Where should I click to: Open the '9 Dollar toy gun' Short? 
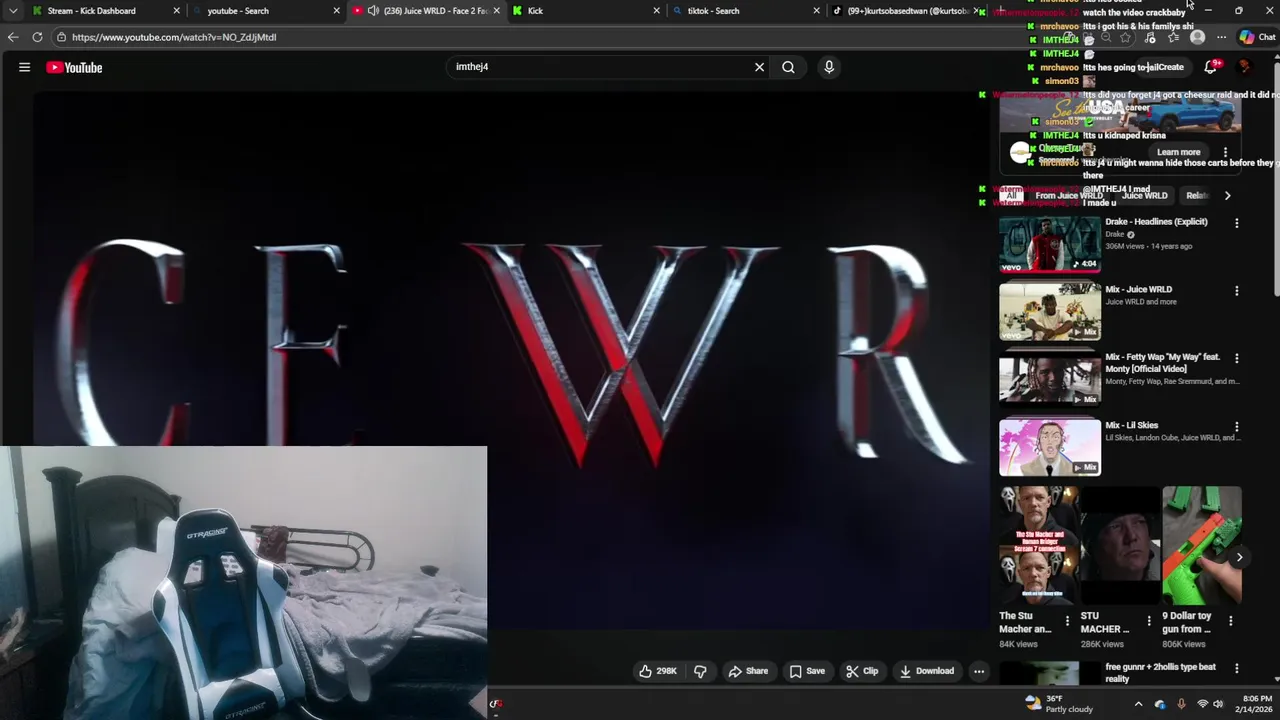[1202, 545]
